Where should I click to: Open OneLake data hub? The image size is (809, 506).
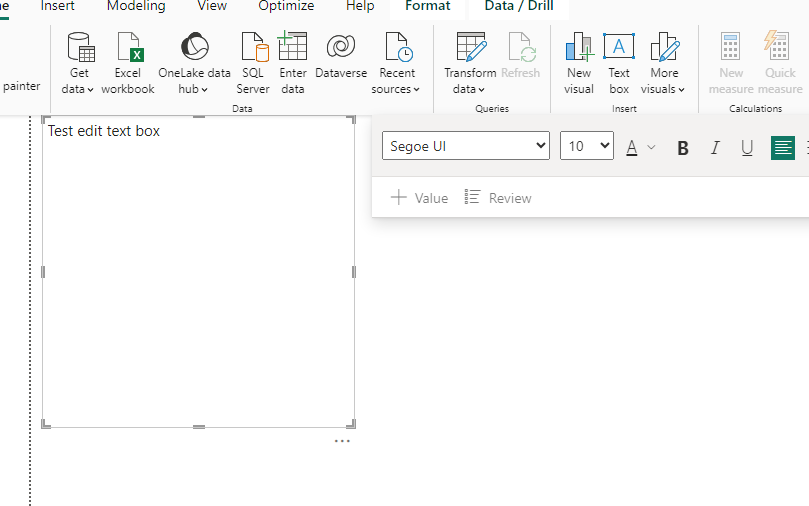pos(194,64)
